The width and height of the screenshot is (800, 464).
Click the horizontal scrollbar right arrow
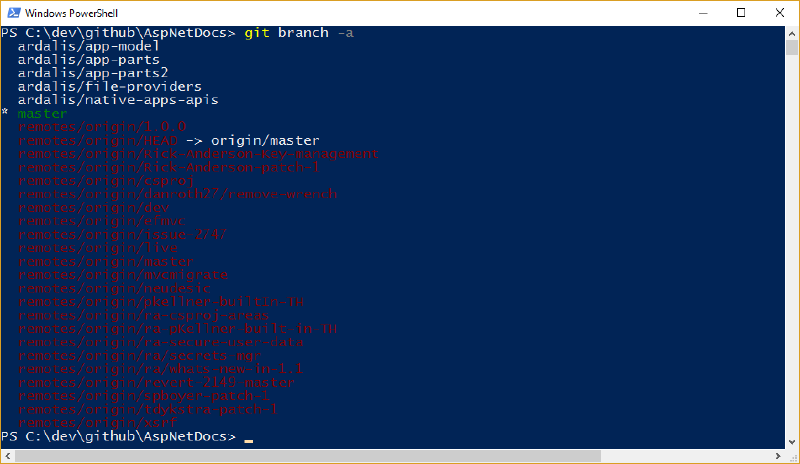tap(778, 456)
